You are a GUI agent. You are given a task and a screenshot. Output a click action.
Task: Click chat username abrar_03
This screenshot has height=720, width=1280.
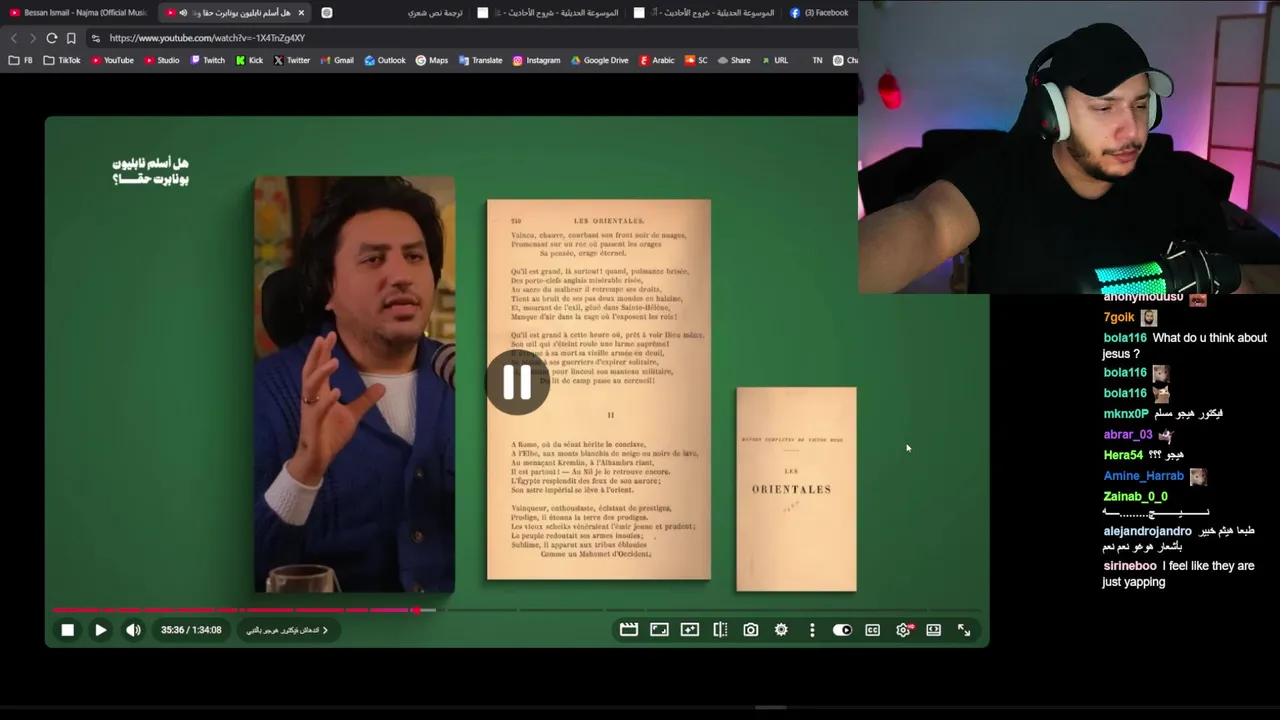(x=1128, y=435)
